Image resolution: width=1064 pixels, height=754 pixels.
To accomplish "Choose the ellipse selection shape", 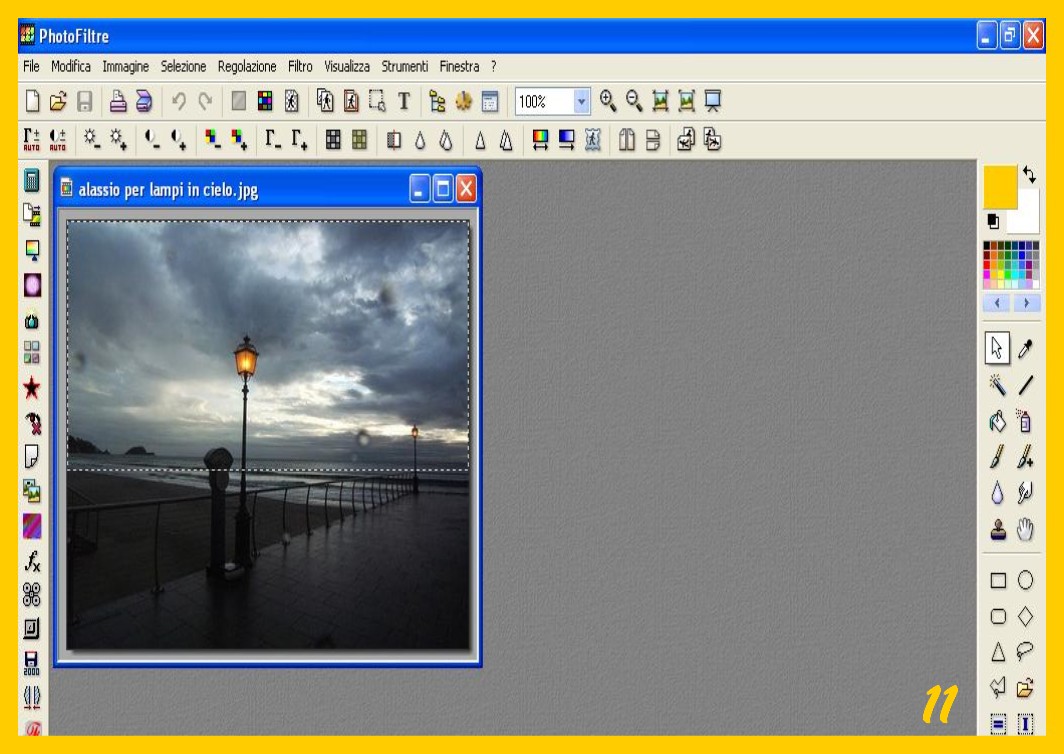I will click(x=1025, y=580).
